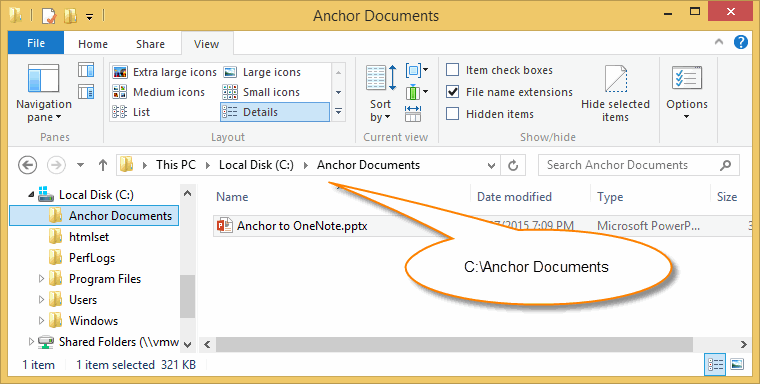The height and width of the screenshot is (384, 760).
Task: Click New folder quick access icon
Action: 71,16
